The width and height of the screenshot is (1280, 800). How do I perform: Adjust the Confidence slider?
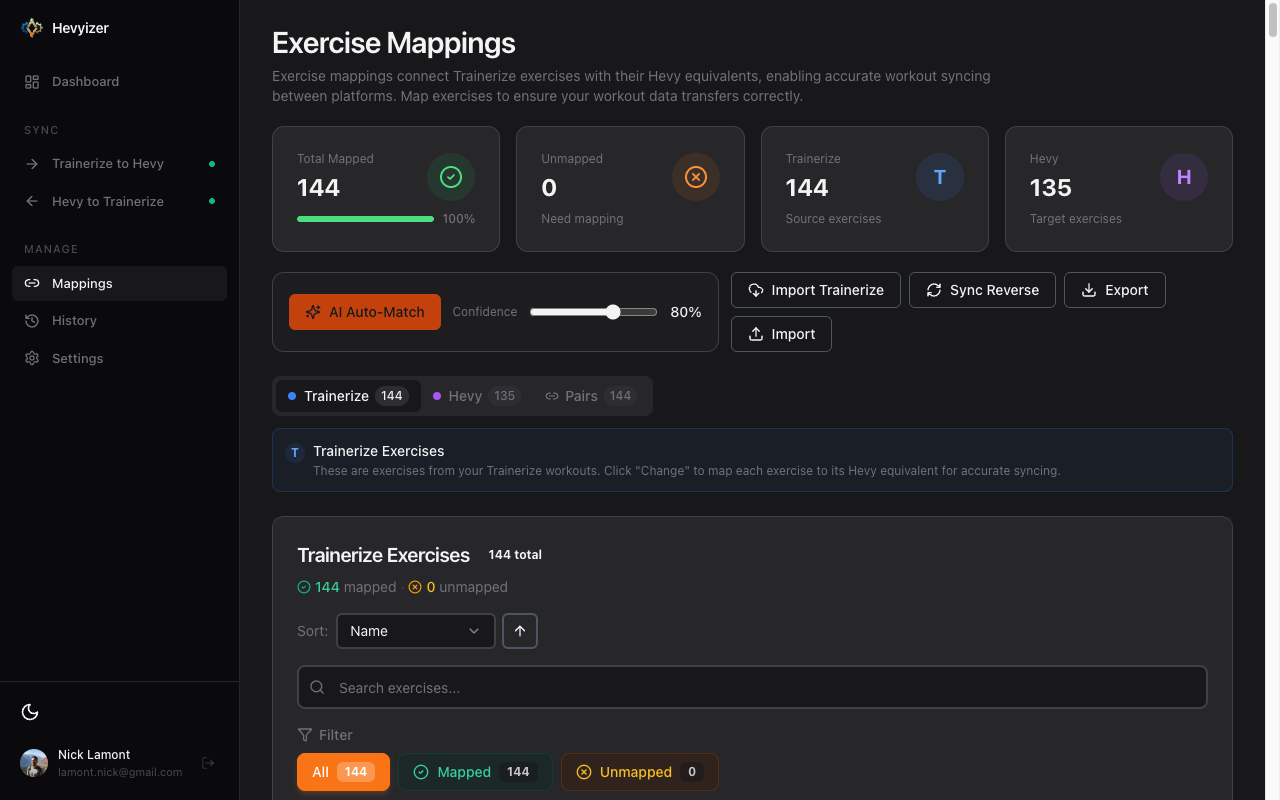(x=612, y=311)
